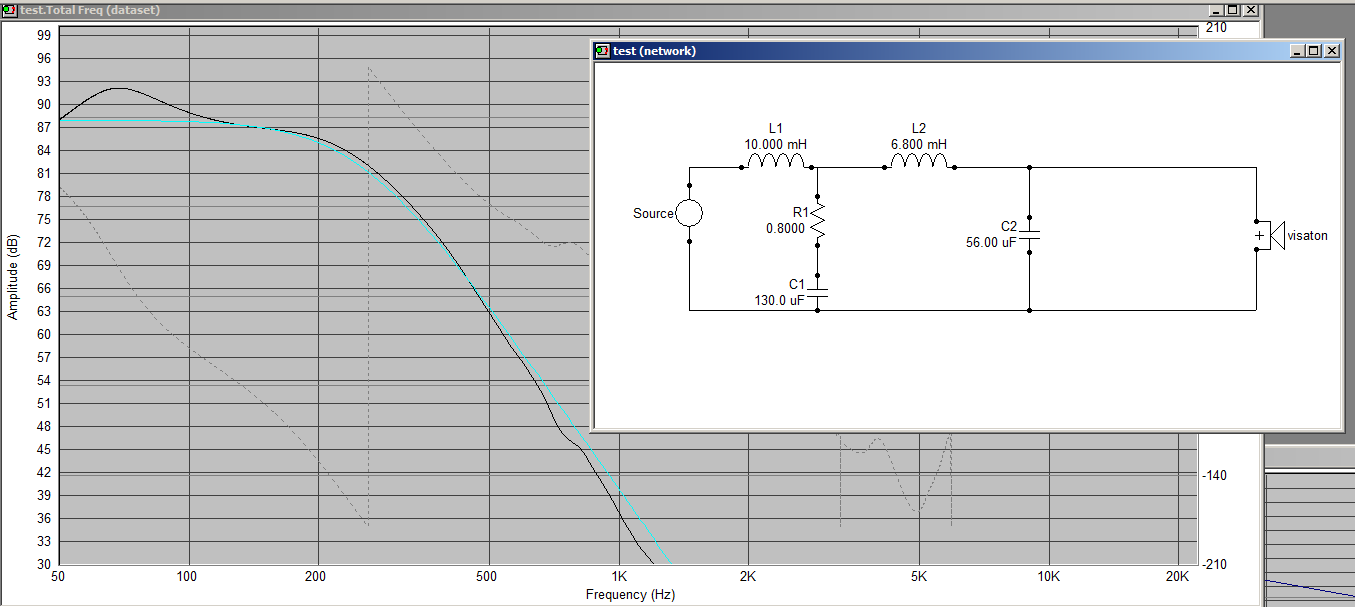1355x607 pixels.
Task: Click the -140 phase axis tick
Action: tap(1215, 476)
